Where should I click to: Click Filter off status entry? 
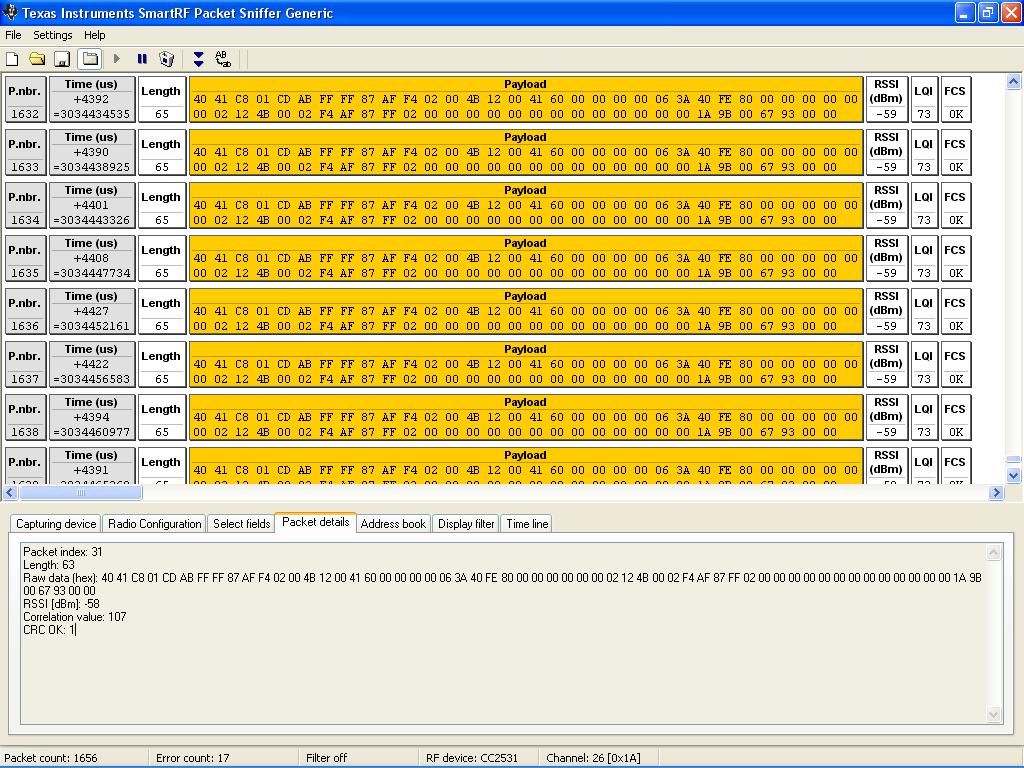pos(327,758)
